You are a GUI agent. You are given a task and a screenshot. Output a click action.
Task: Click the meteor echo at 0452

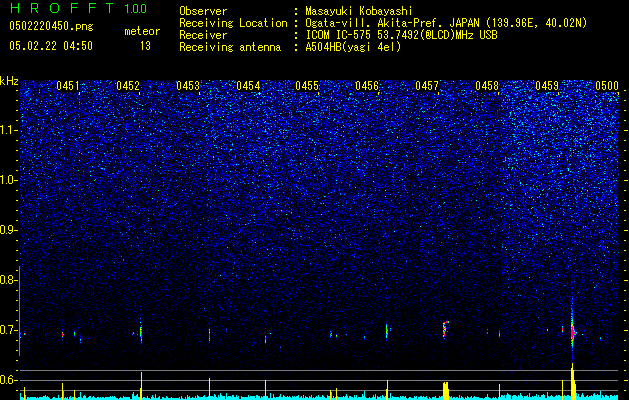(x=141, y=333)
